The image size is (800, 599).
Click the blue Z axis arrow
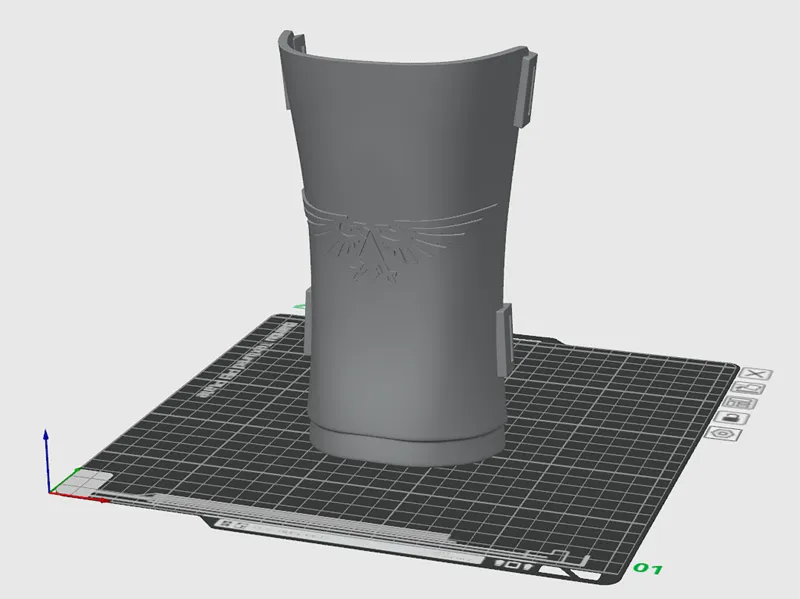point(46,459)
